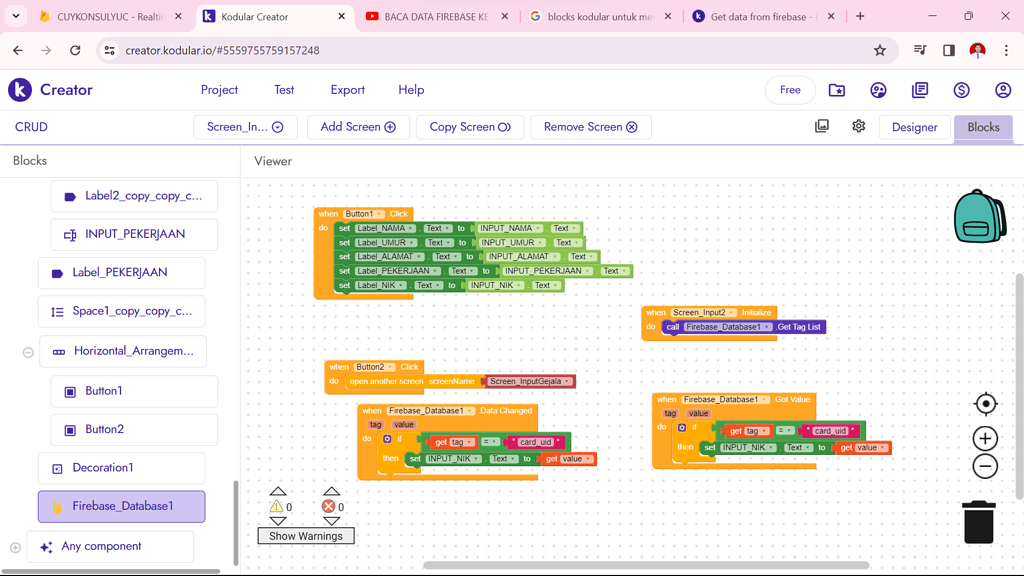Collapse the Horizontal_Arrangement tree node
This screenshot has height=576, width=1024.
[x=28, y=352]
